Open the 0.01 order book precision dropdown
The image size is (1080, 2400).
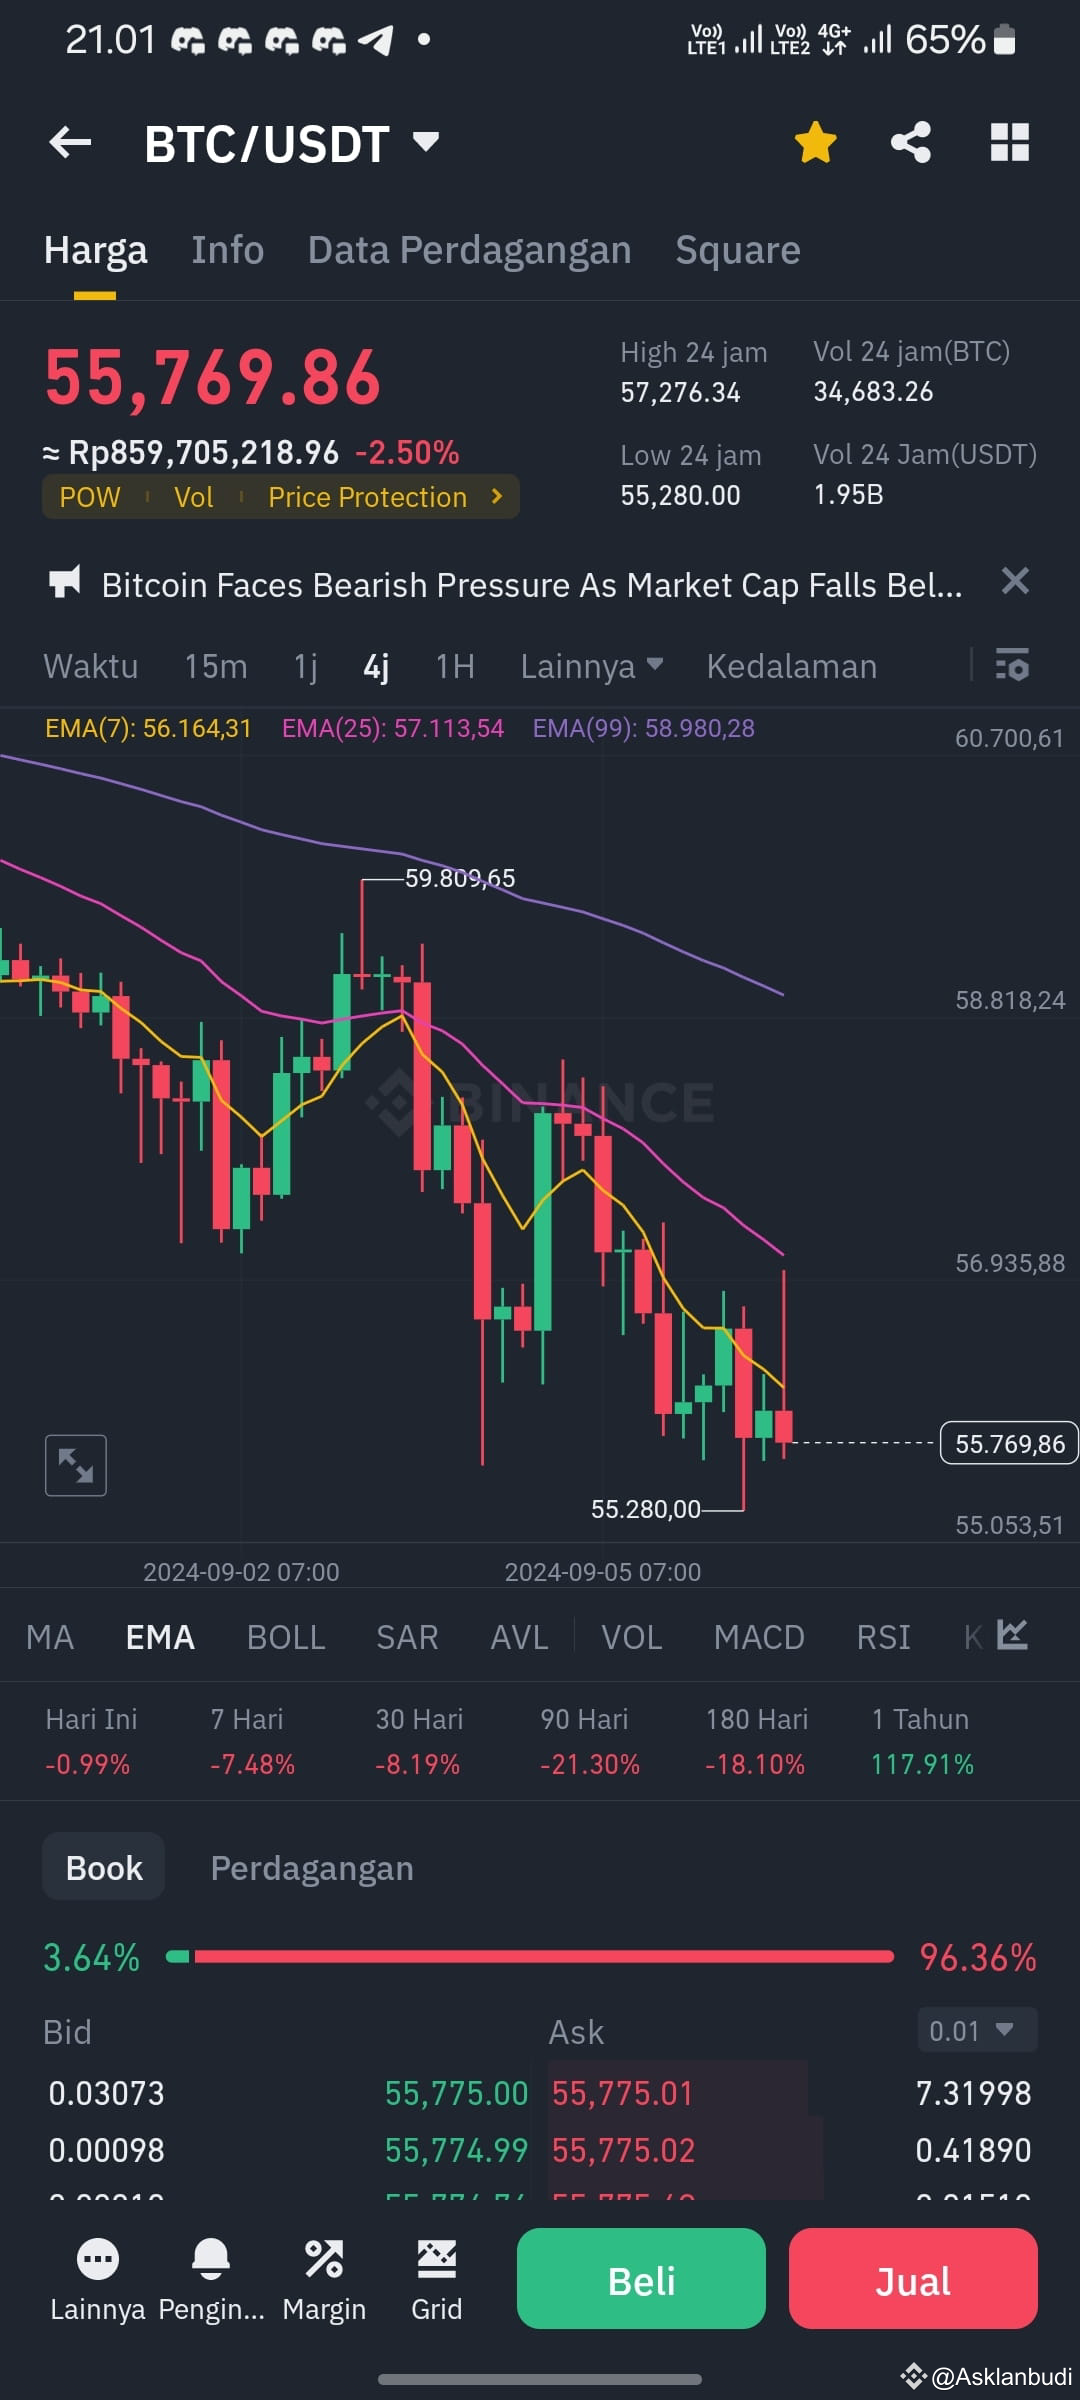click(977, 2030)
